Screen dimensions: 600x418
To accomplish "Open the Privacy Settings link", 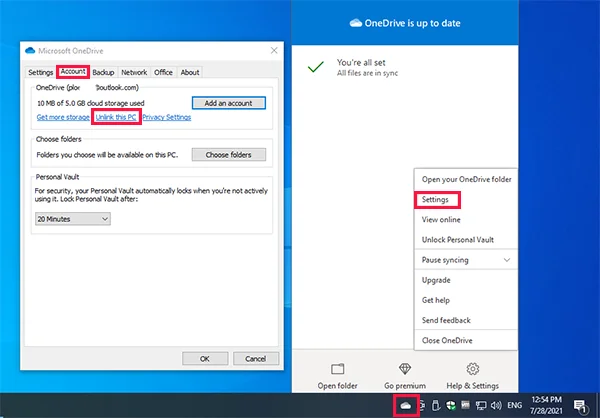I will pos(167,117).
